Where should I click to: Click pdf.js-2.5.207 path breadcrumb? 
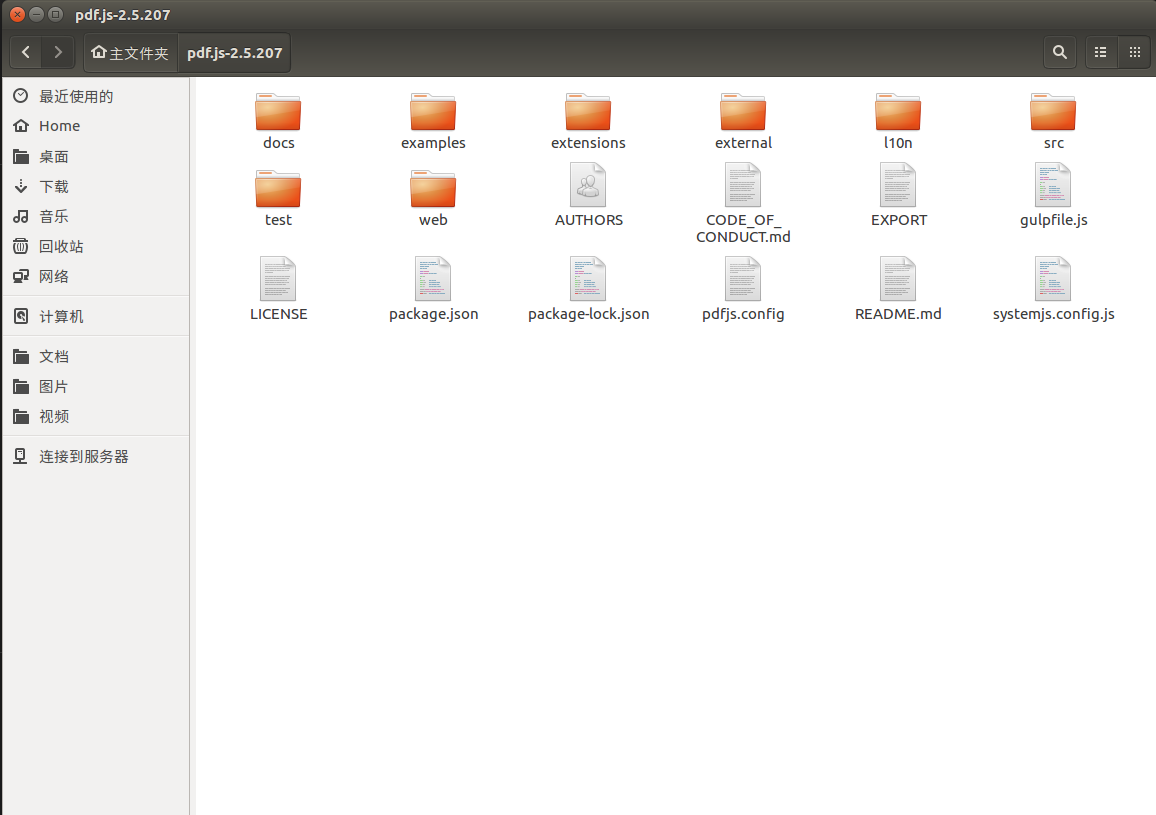click(x=234, y=52)
